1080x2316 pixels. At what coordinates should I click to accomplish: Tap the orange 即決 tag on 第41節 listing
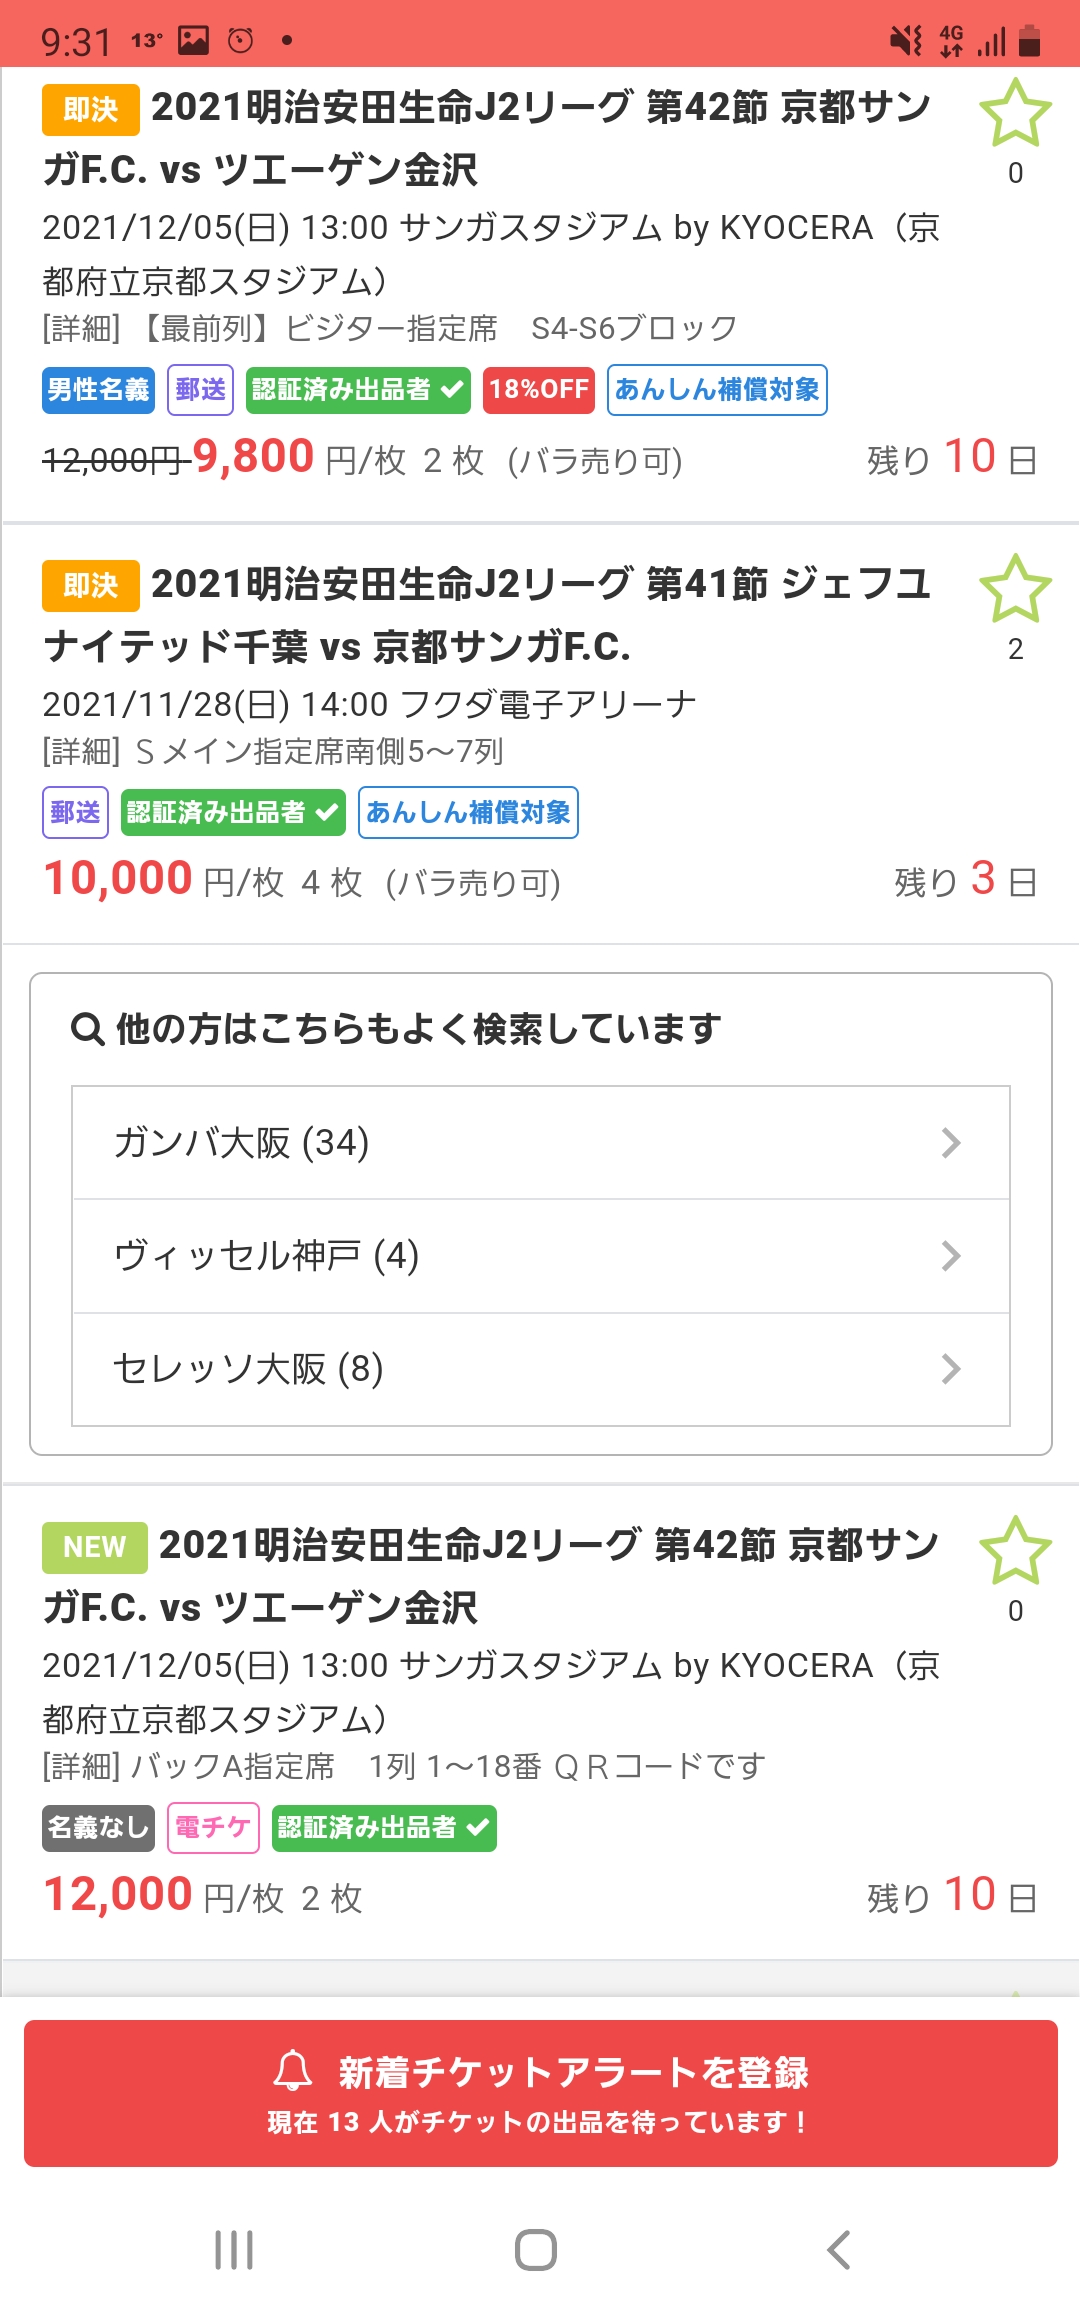(x=90, y=585)
